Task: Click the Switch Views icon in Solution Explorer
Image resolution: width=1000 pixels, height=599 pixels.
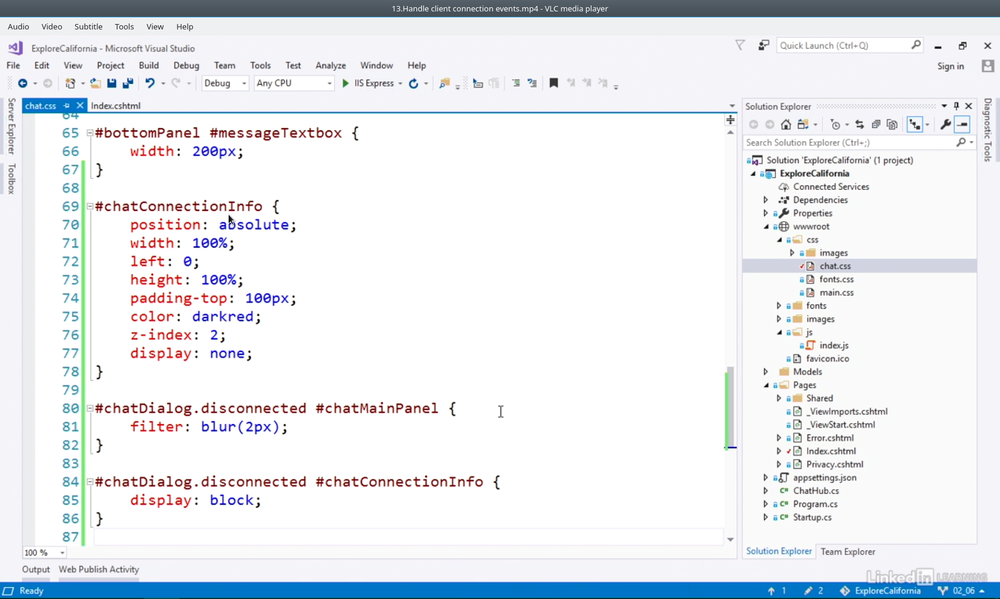Action: [803, 124]
